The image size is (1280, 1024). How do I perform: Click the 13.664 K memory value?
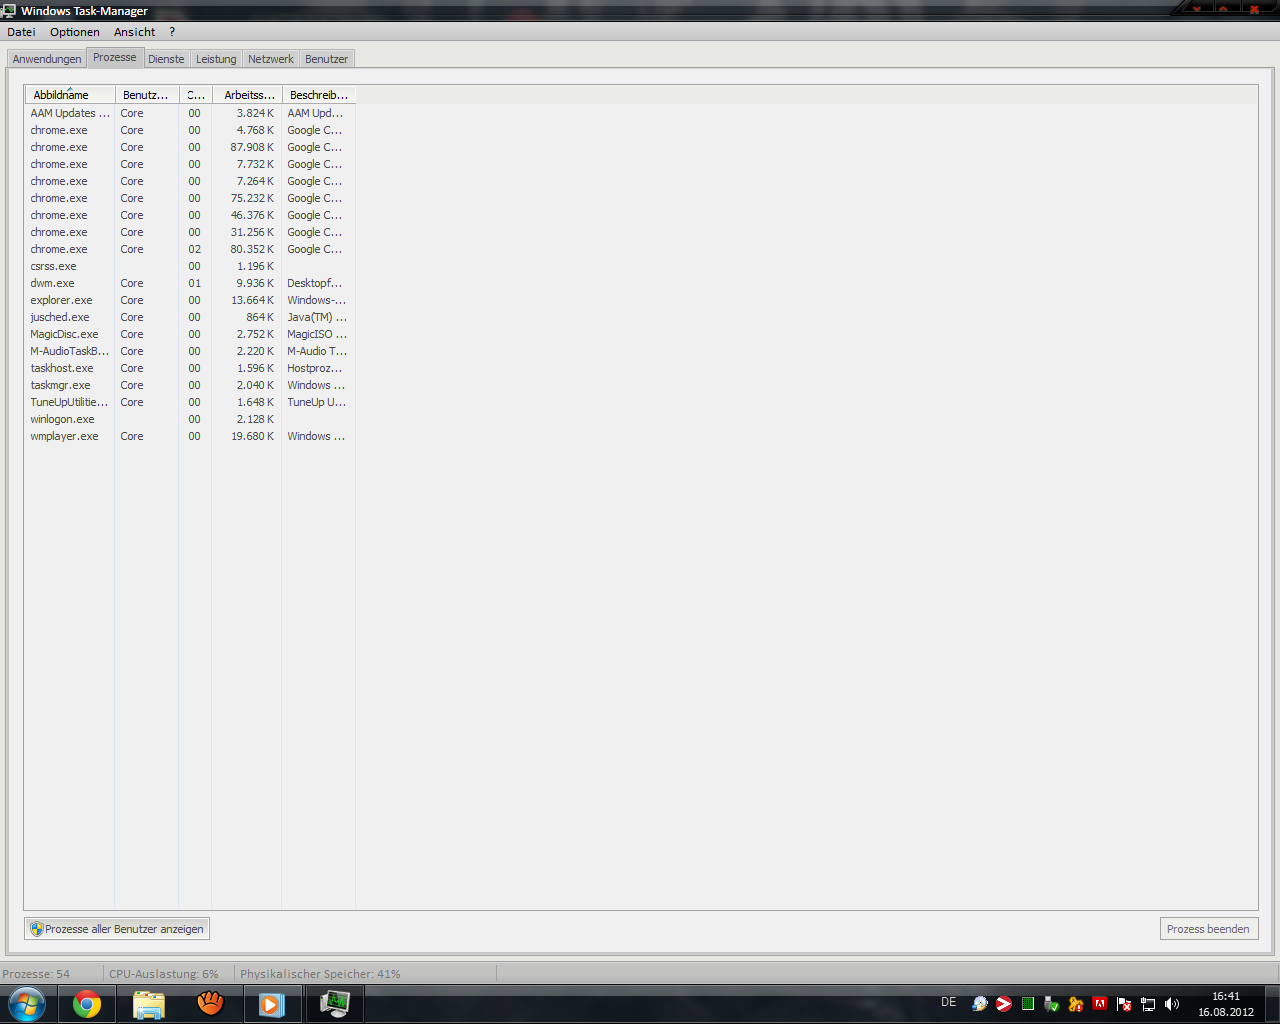click(252, 300)
